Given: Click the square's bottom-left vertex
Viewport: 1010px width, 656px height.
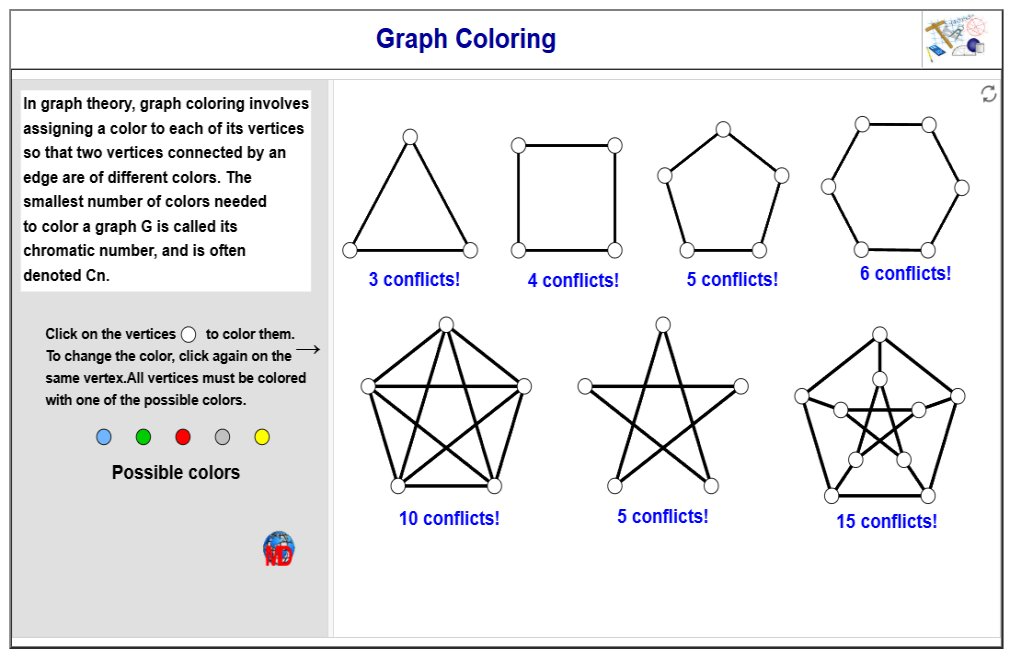Looking at the screenshot, I should pyautogui.click(x=518, y=250).
